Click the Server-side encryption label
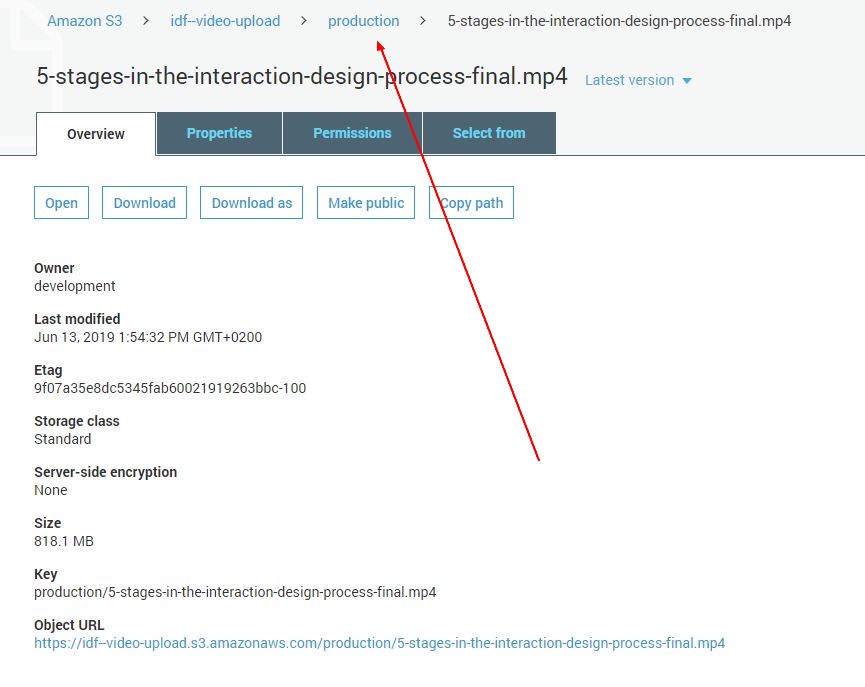 click(x=105, y=472)
